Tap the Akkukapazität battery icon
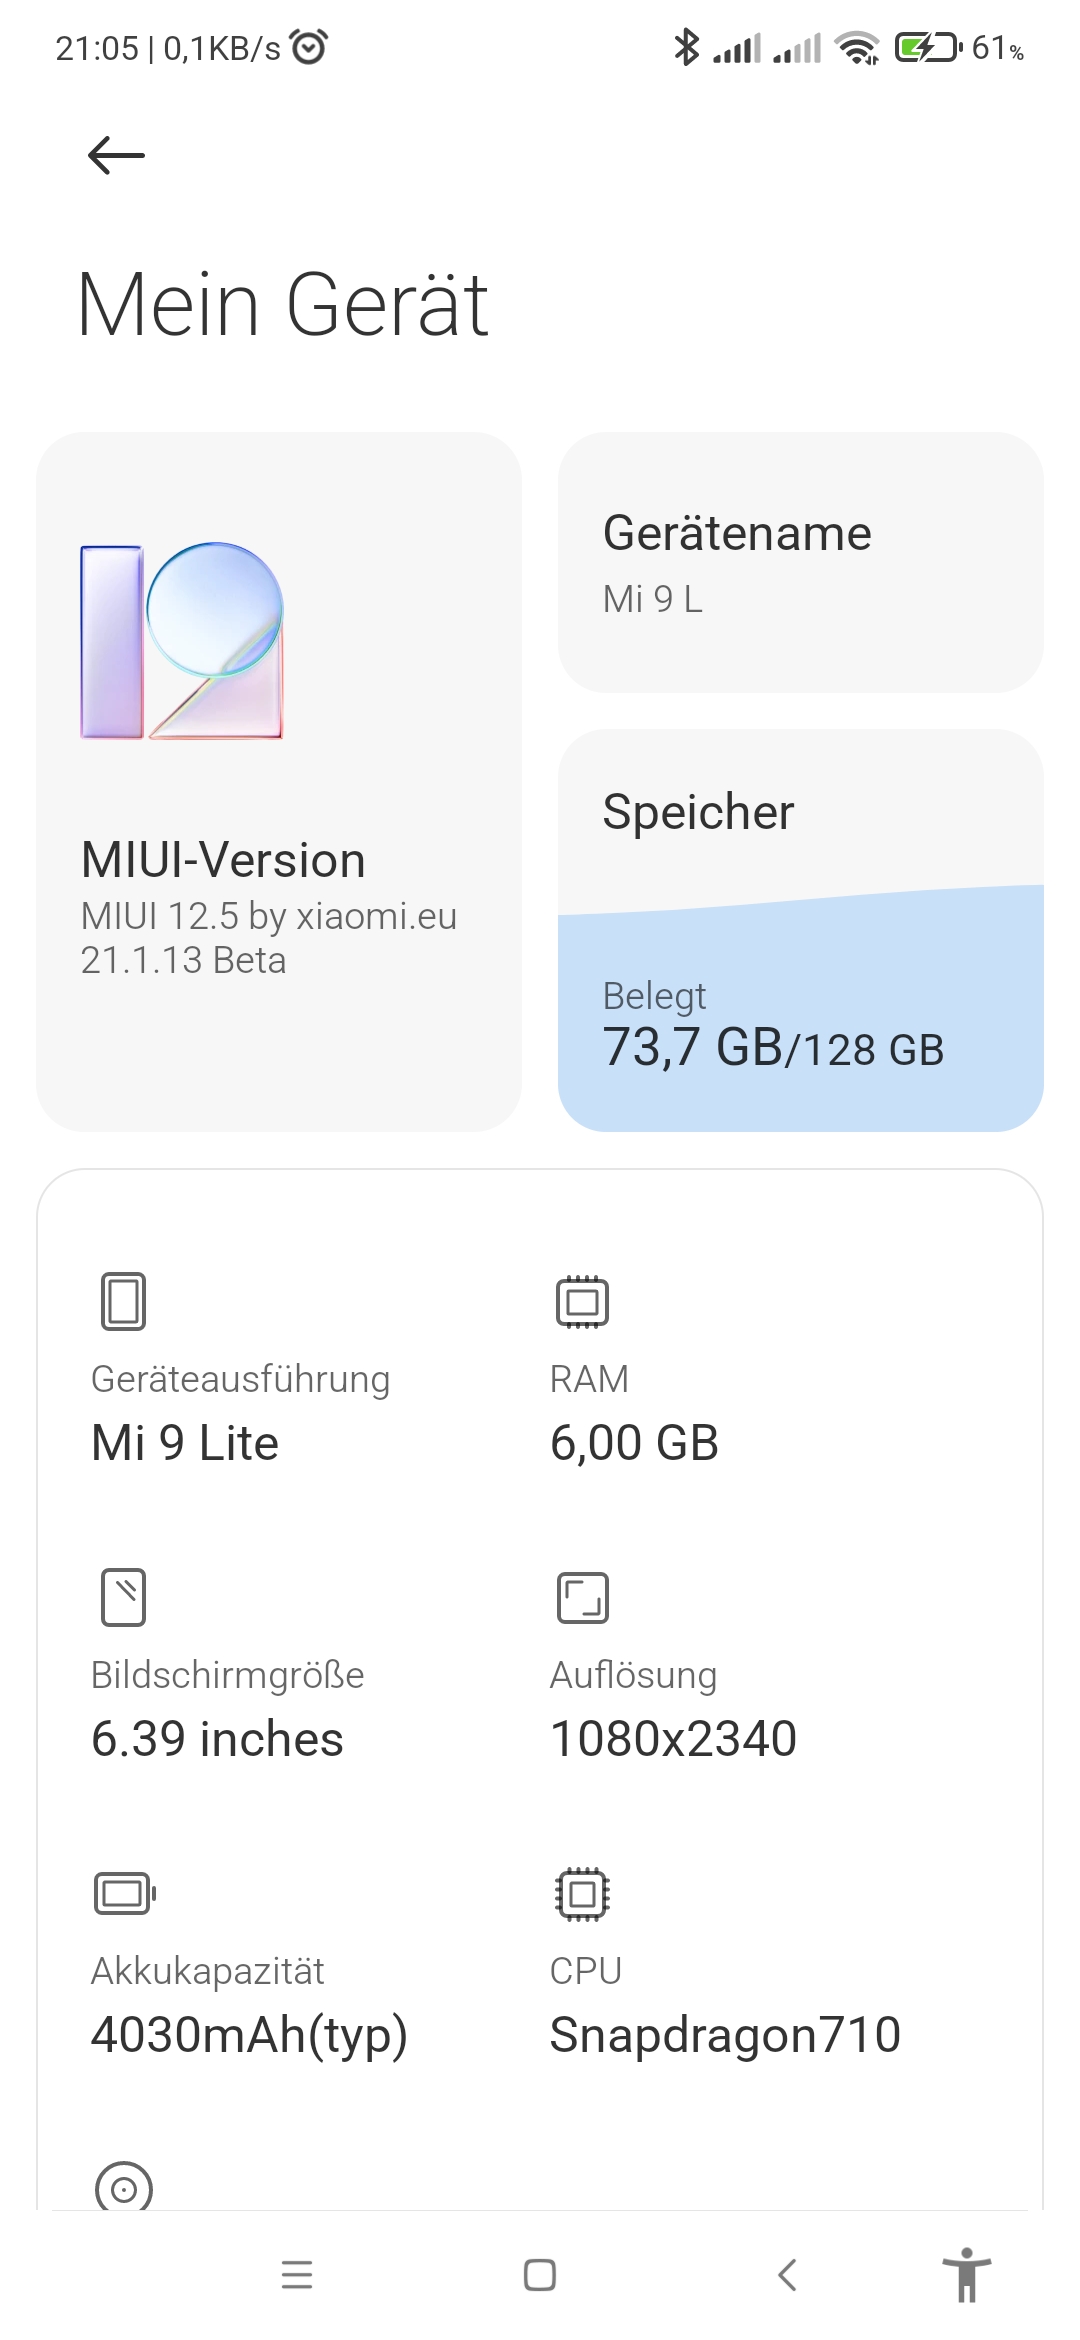This screenshot has height=2340, width=1080. tap(125, 1893)
